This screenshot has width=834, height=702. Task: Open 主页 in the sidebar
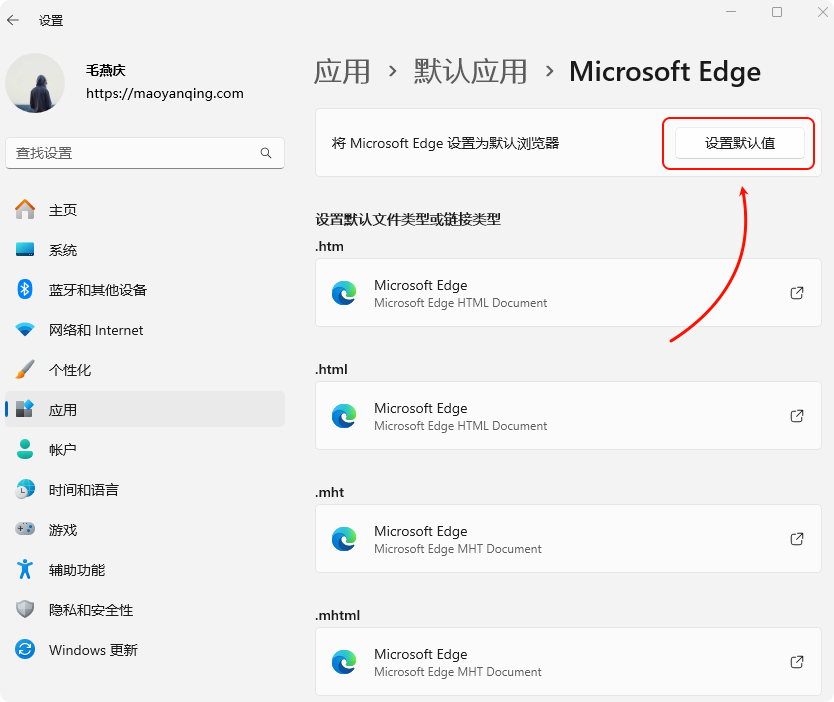(63, 210)
